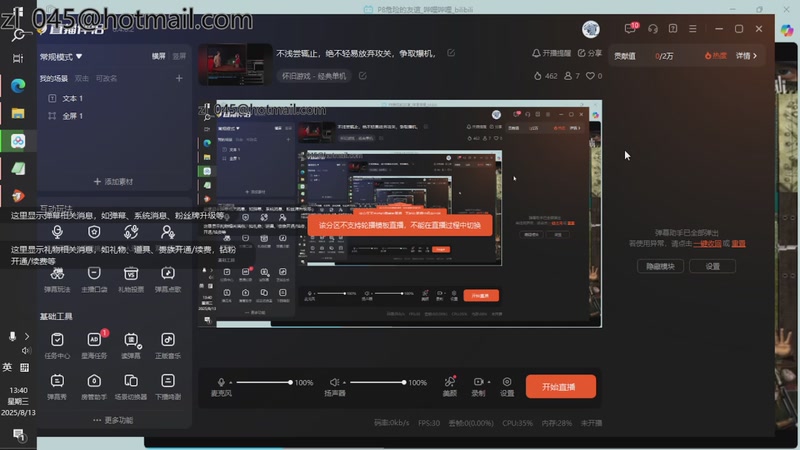Expand speaker device arrow next to 扬声器
Screen dimensions: 800x450
(x=344, y=382)
